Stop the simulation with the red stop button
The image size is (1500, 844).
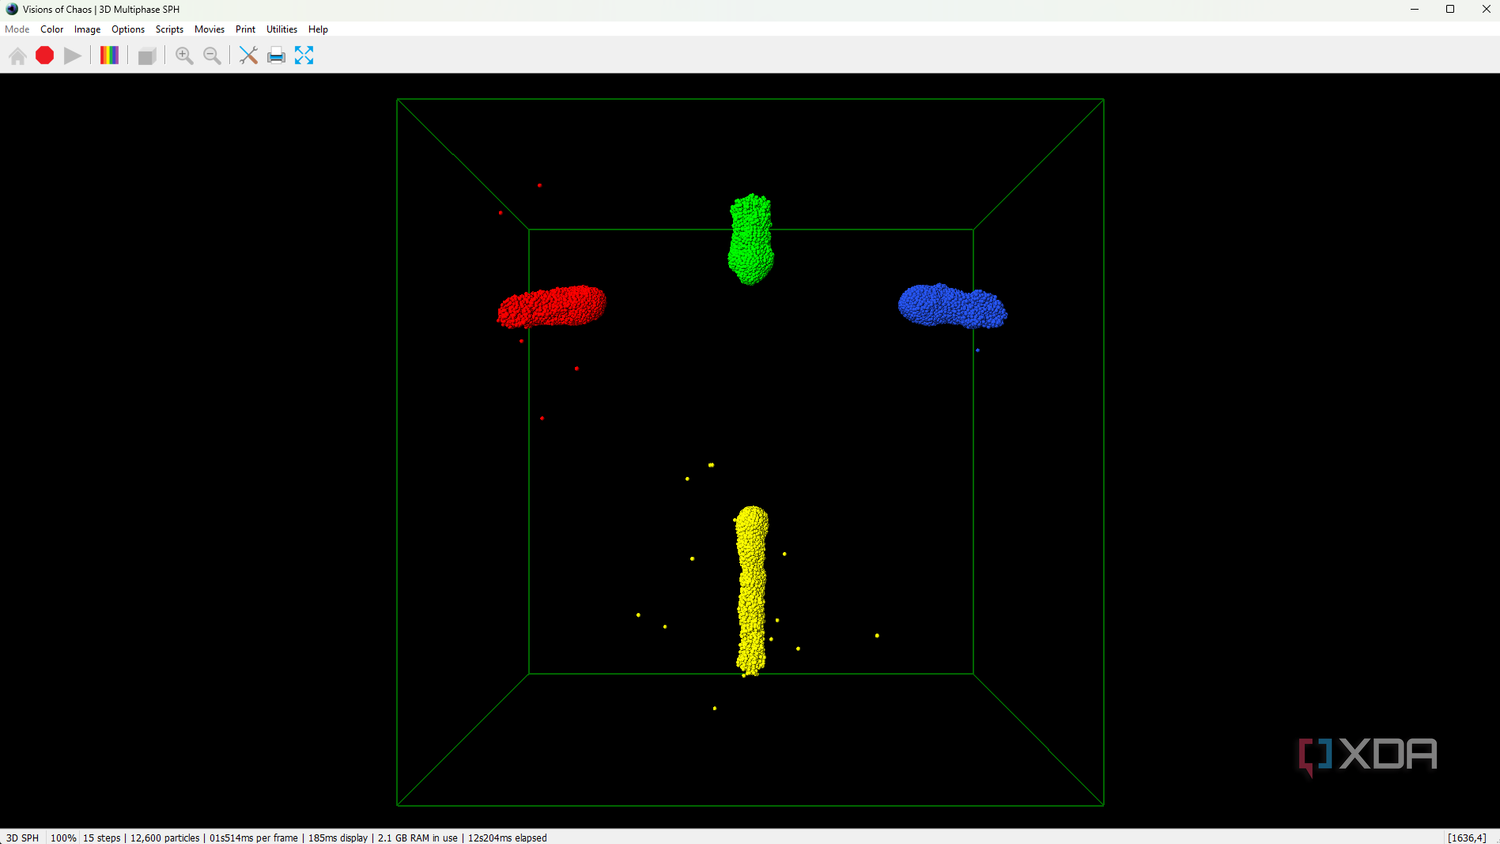tap(45, 56)
